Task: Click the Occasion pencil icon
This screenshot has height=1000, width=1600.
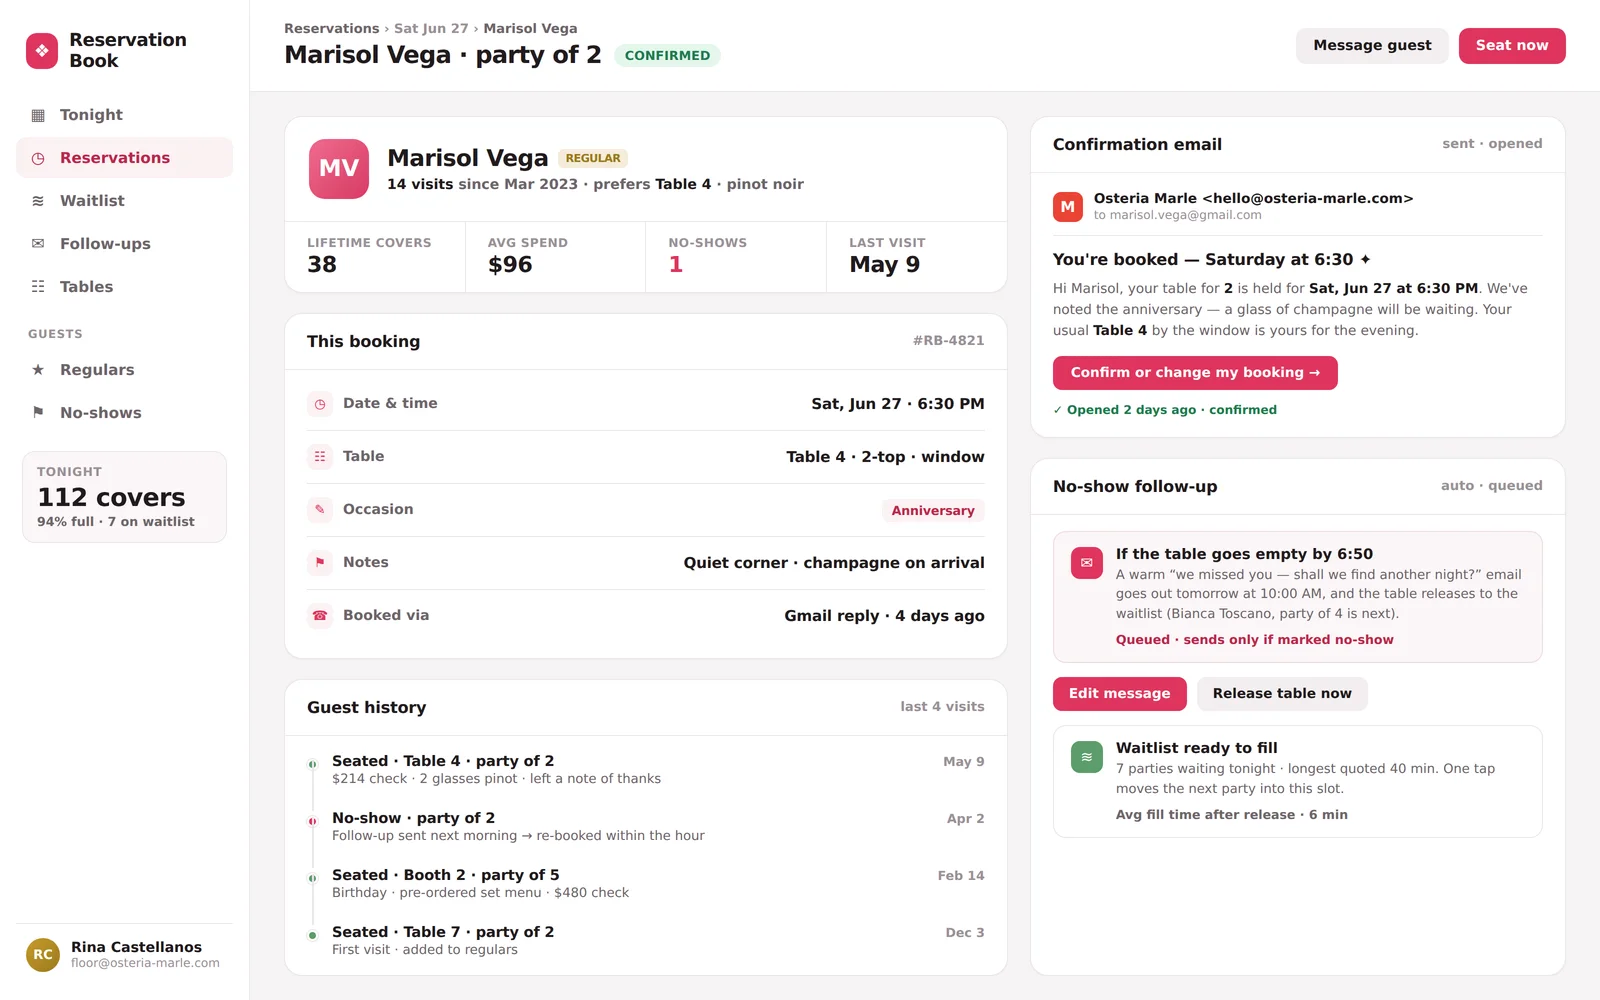Action: point(320,510)
